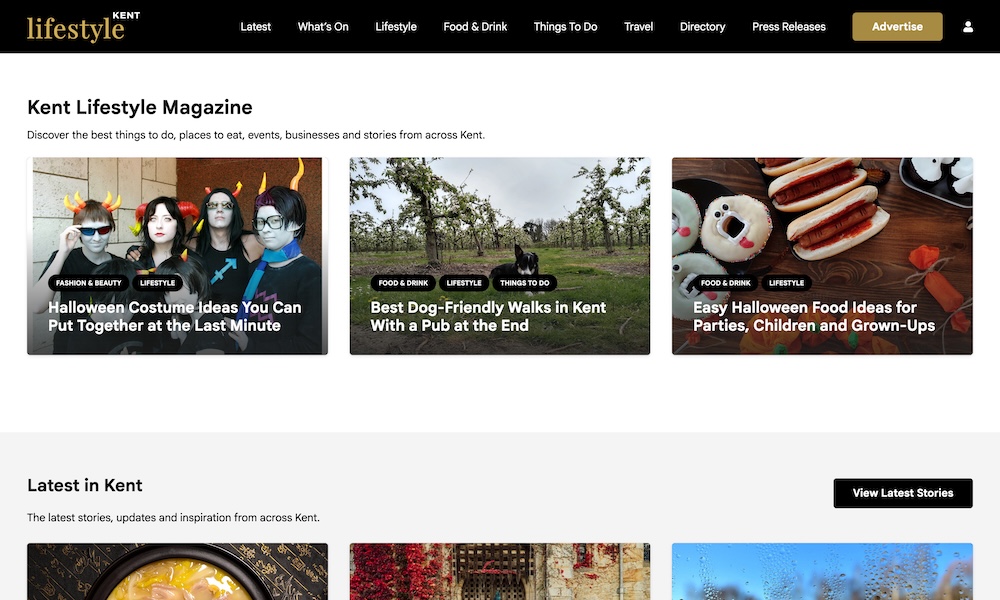Select the Food & Drink tag on dog walks card

[403, 283]
